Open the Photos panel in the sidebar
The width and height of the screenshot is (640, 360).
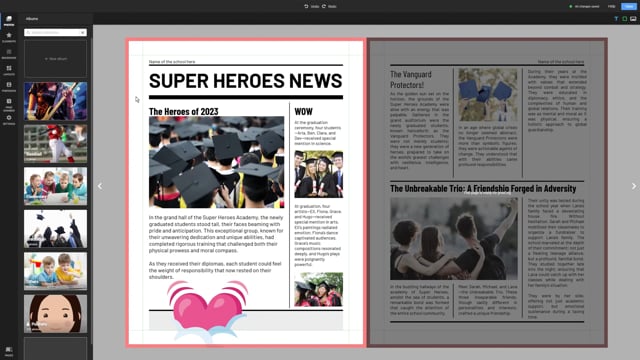[x=9, y=20]
